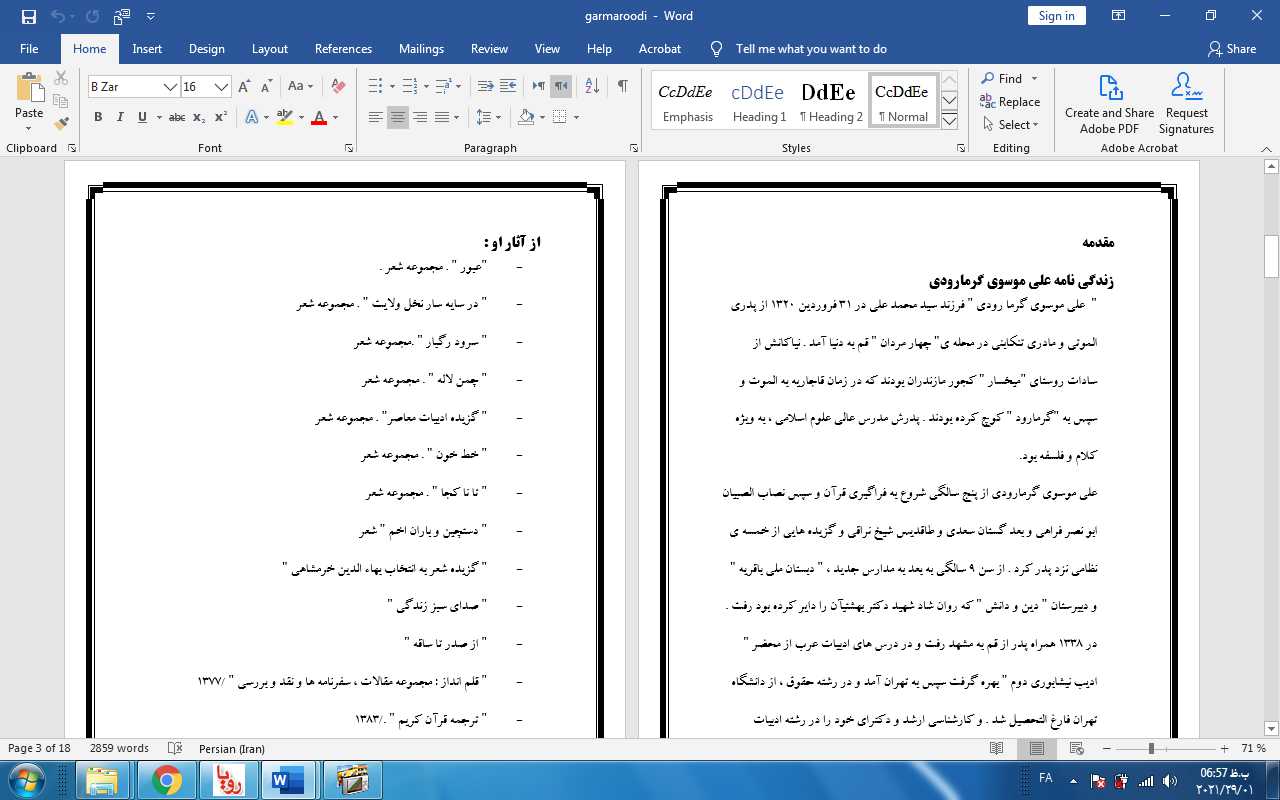This screenshot has height=800, width=1280.
Task: Click the Sign in button
Action: tap(1056, 16)
